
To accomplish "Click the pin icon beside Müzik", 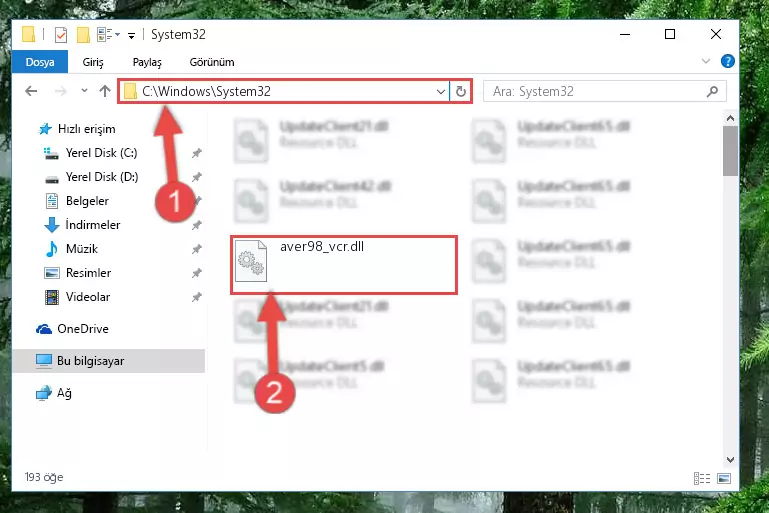I will point(197,249).
